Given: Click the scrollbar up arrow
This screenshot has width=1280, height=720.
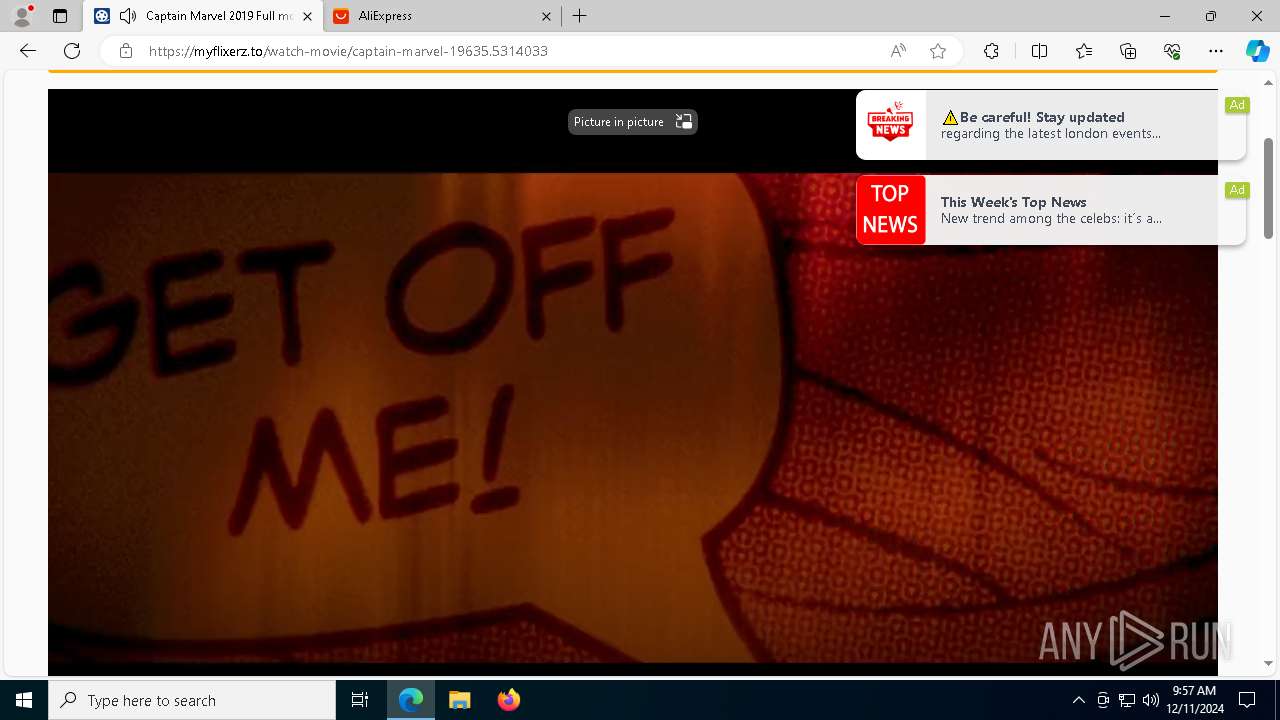Looking at the screenshot, I should [1269, 83].
